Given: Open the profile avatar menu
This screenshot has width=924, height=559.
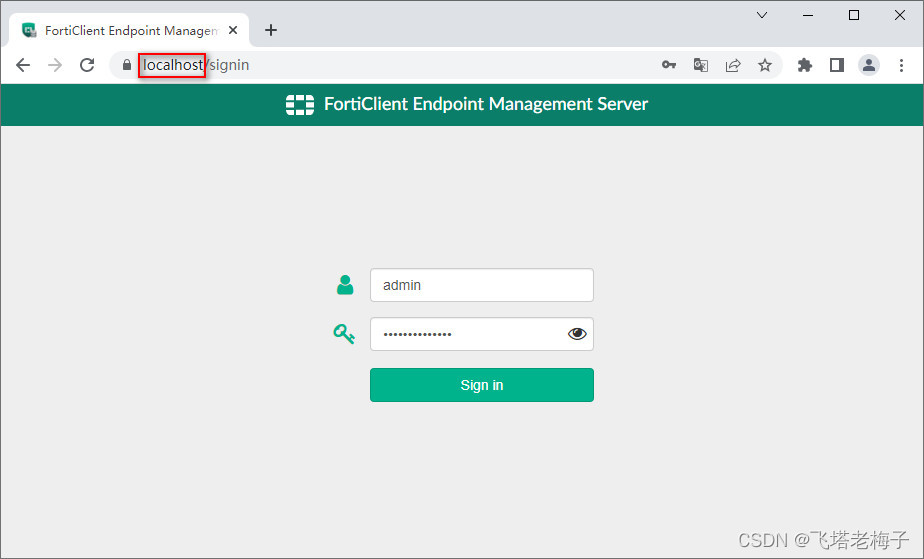Looking at the screenshot, I should coord(869,65).
